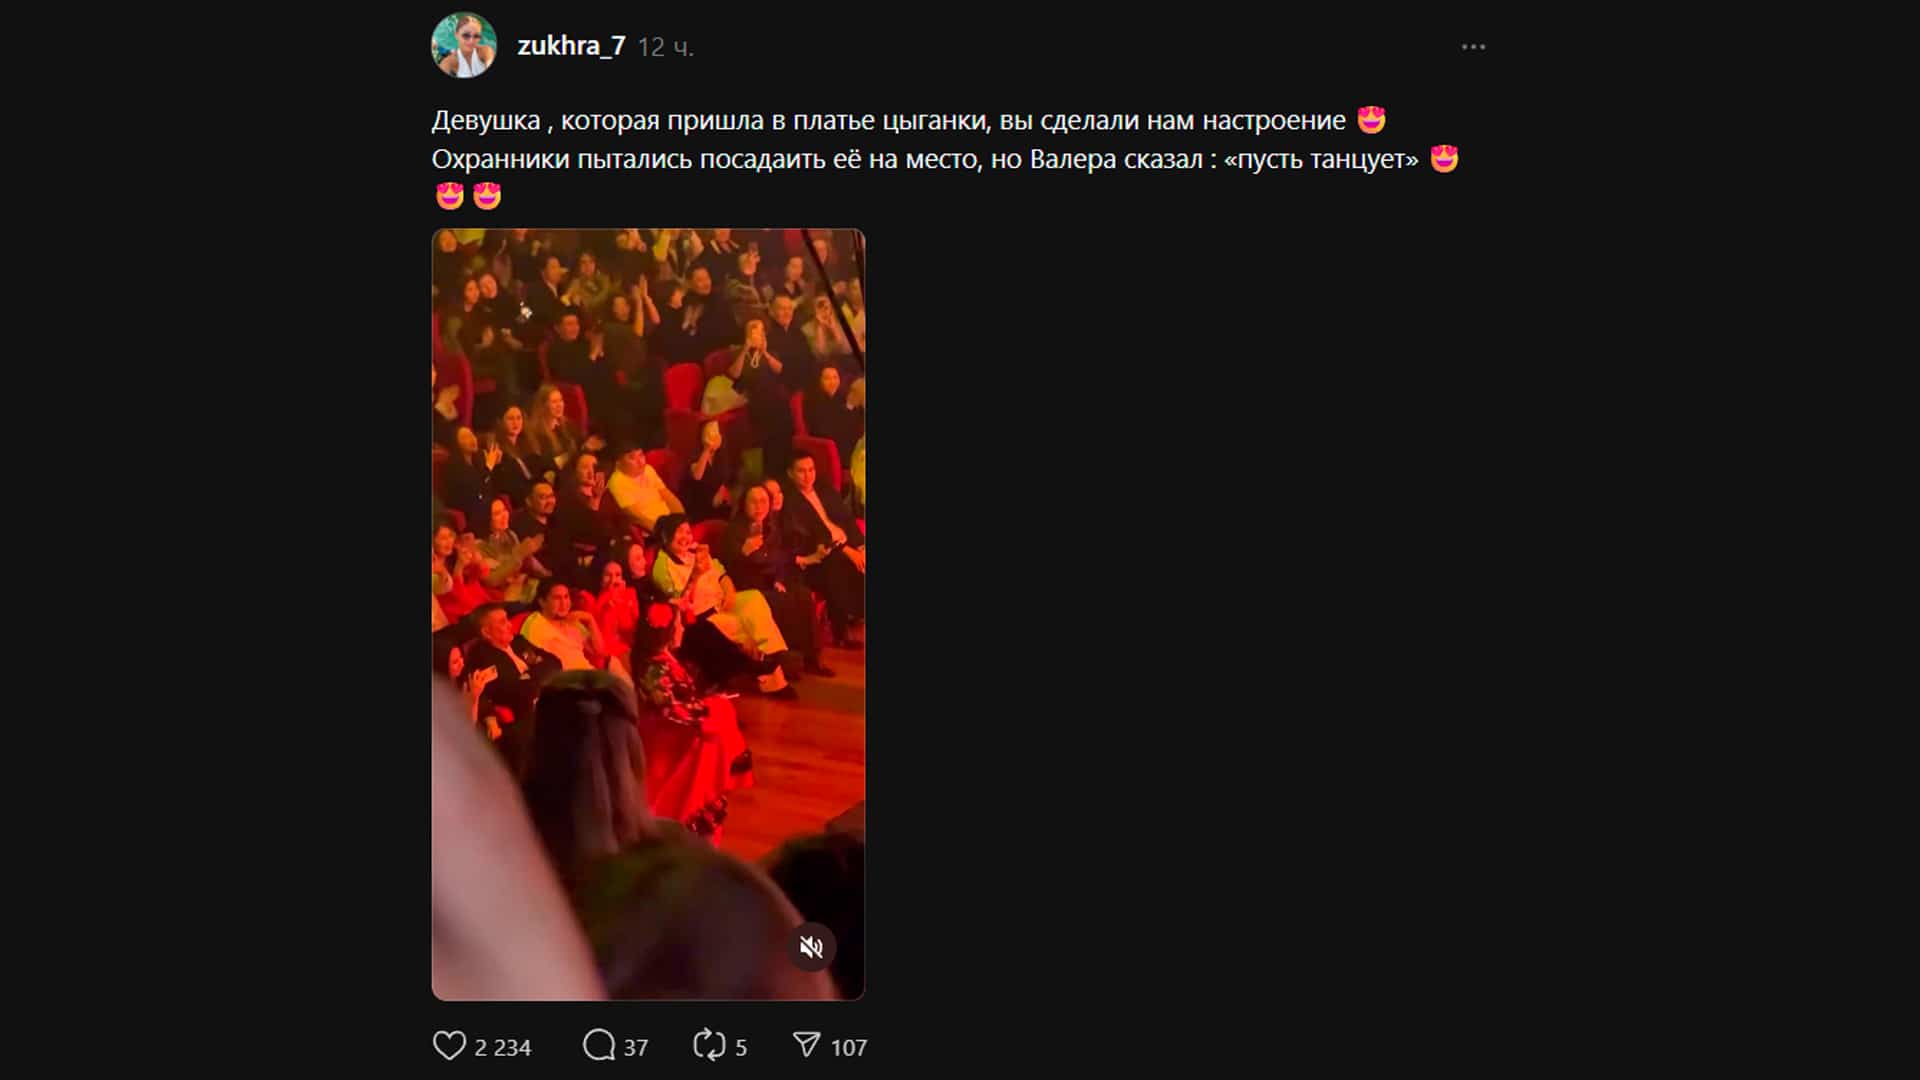Image resolution: width=1920 pixels, height=1080 pixels.
Task: Click the heart-eyes emoji after "настроение"
Action: [x=1372, y=120]
